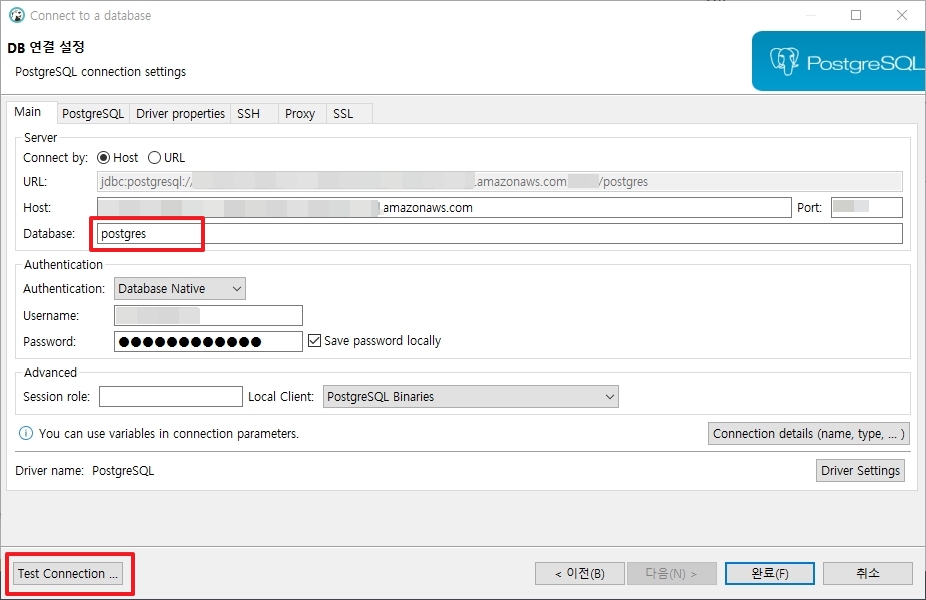This screenshot has width=926, height=600.
Task: Click the 취소 cancel button
Action: pos(868,573)
